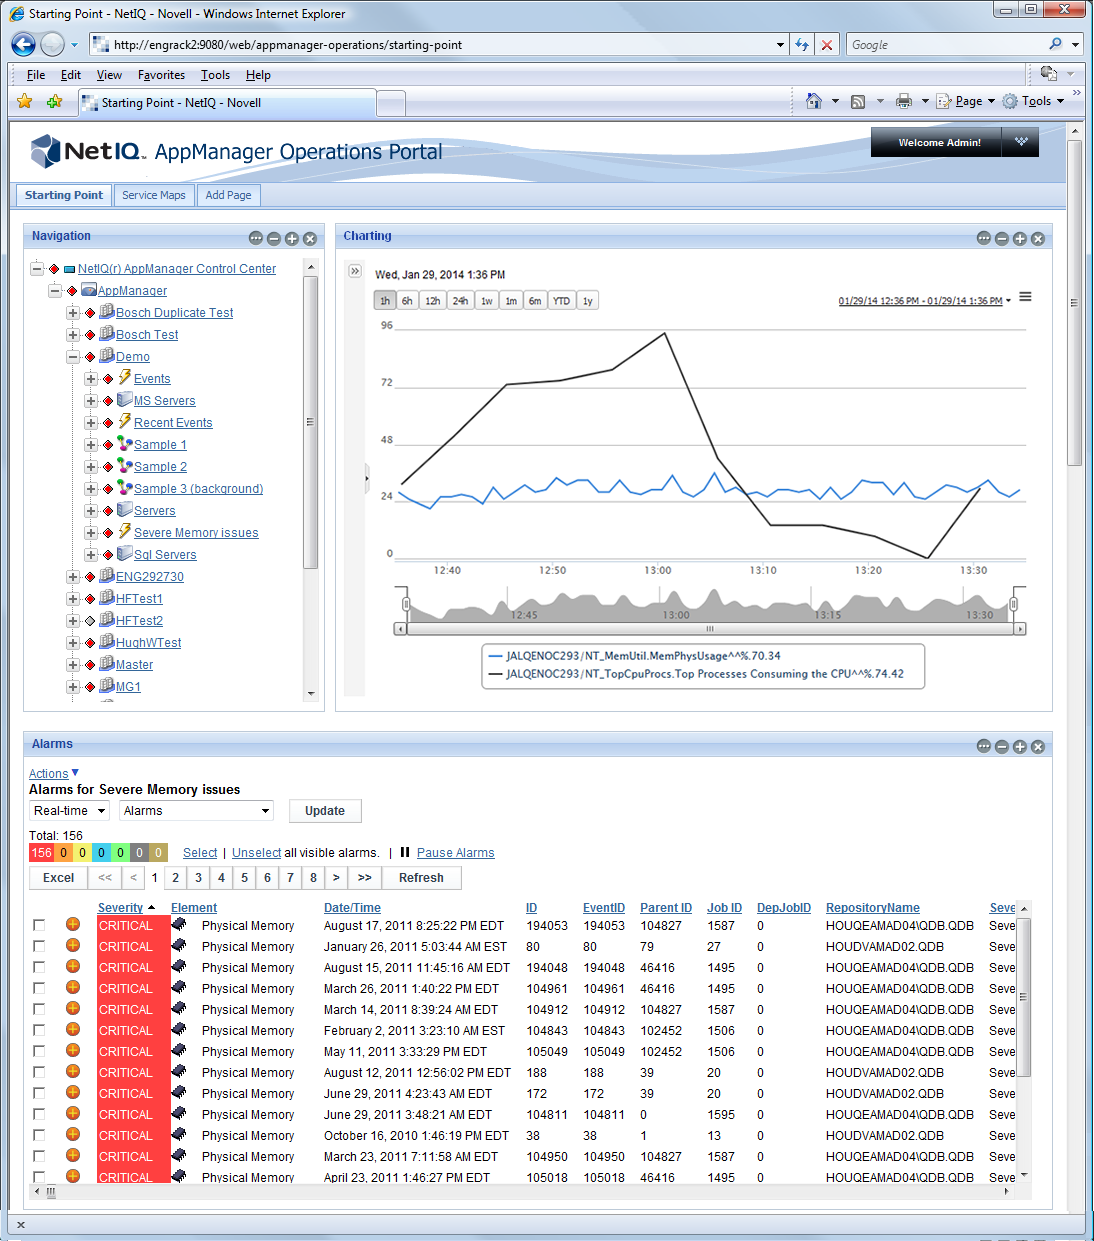Maximize the Alarms panel
1094x1241 pixels.
point(1020,746)
